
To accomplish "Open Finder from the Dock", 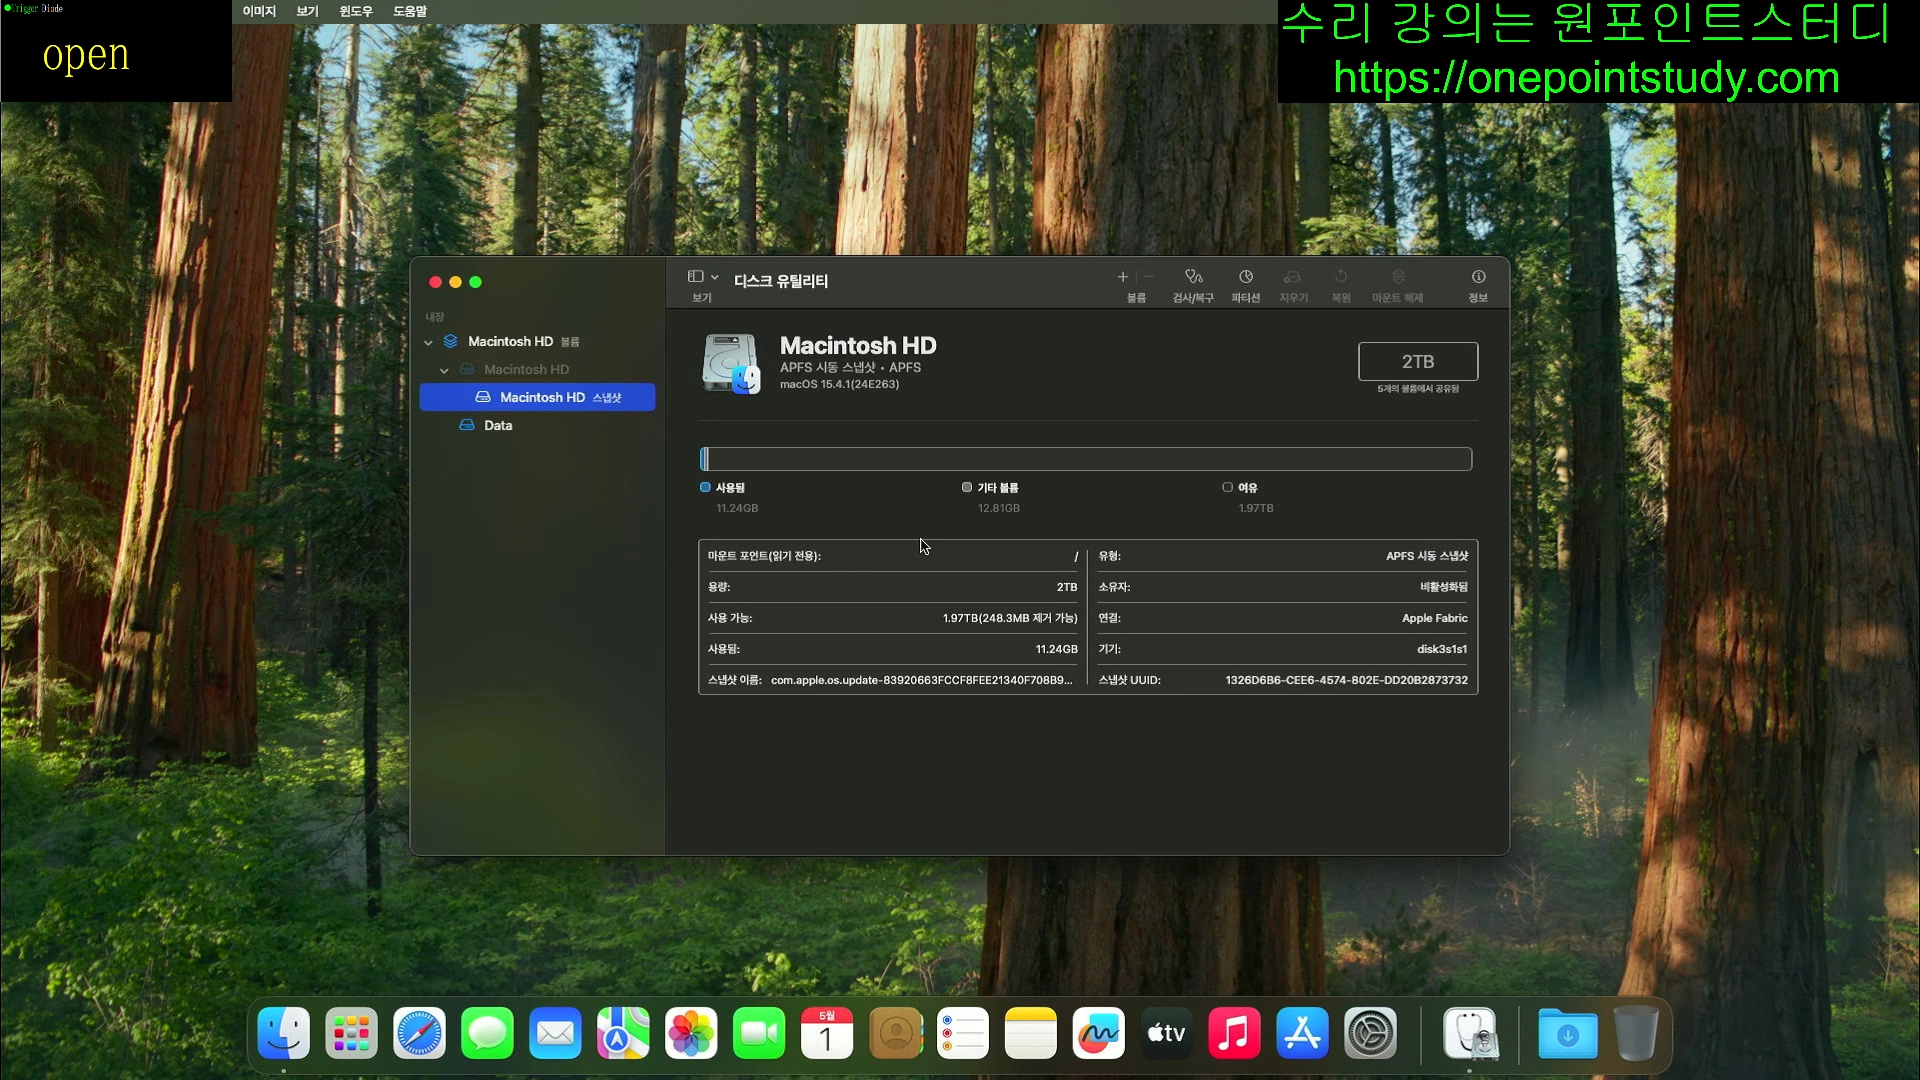I will click(x=283, y=1033).
